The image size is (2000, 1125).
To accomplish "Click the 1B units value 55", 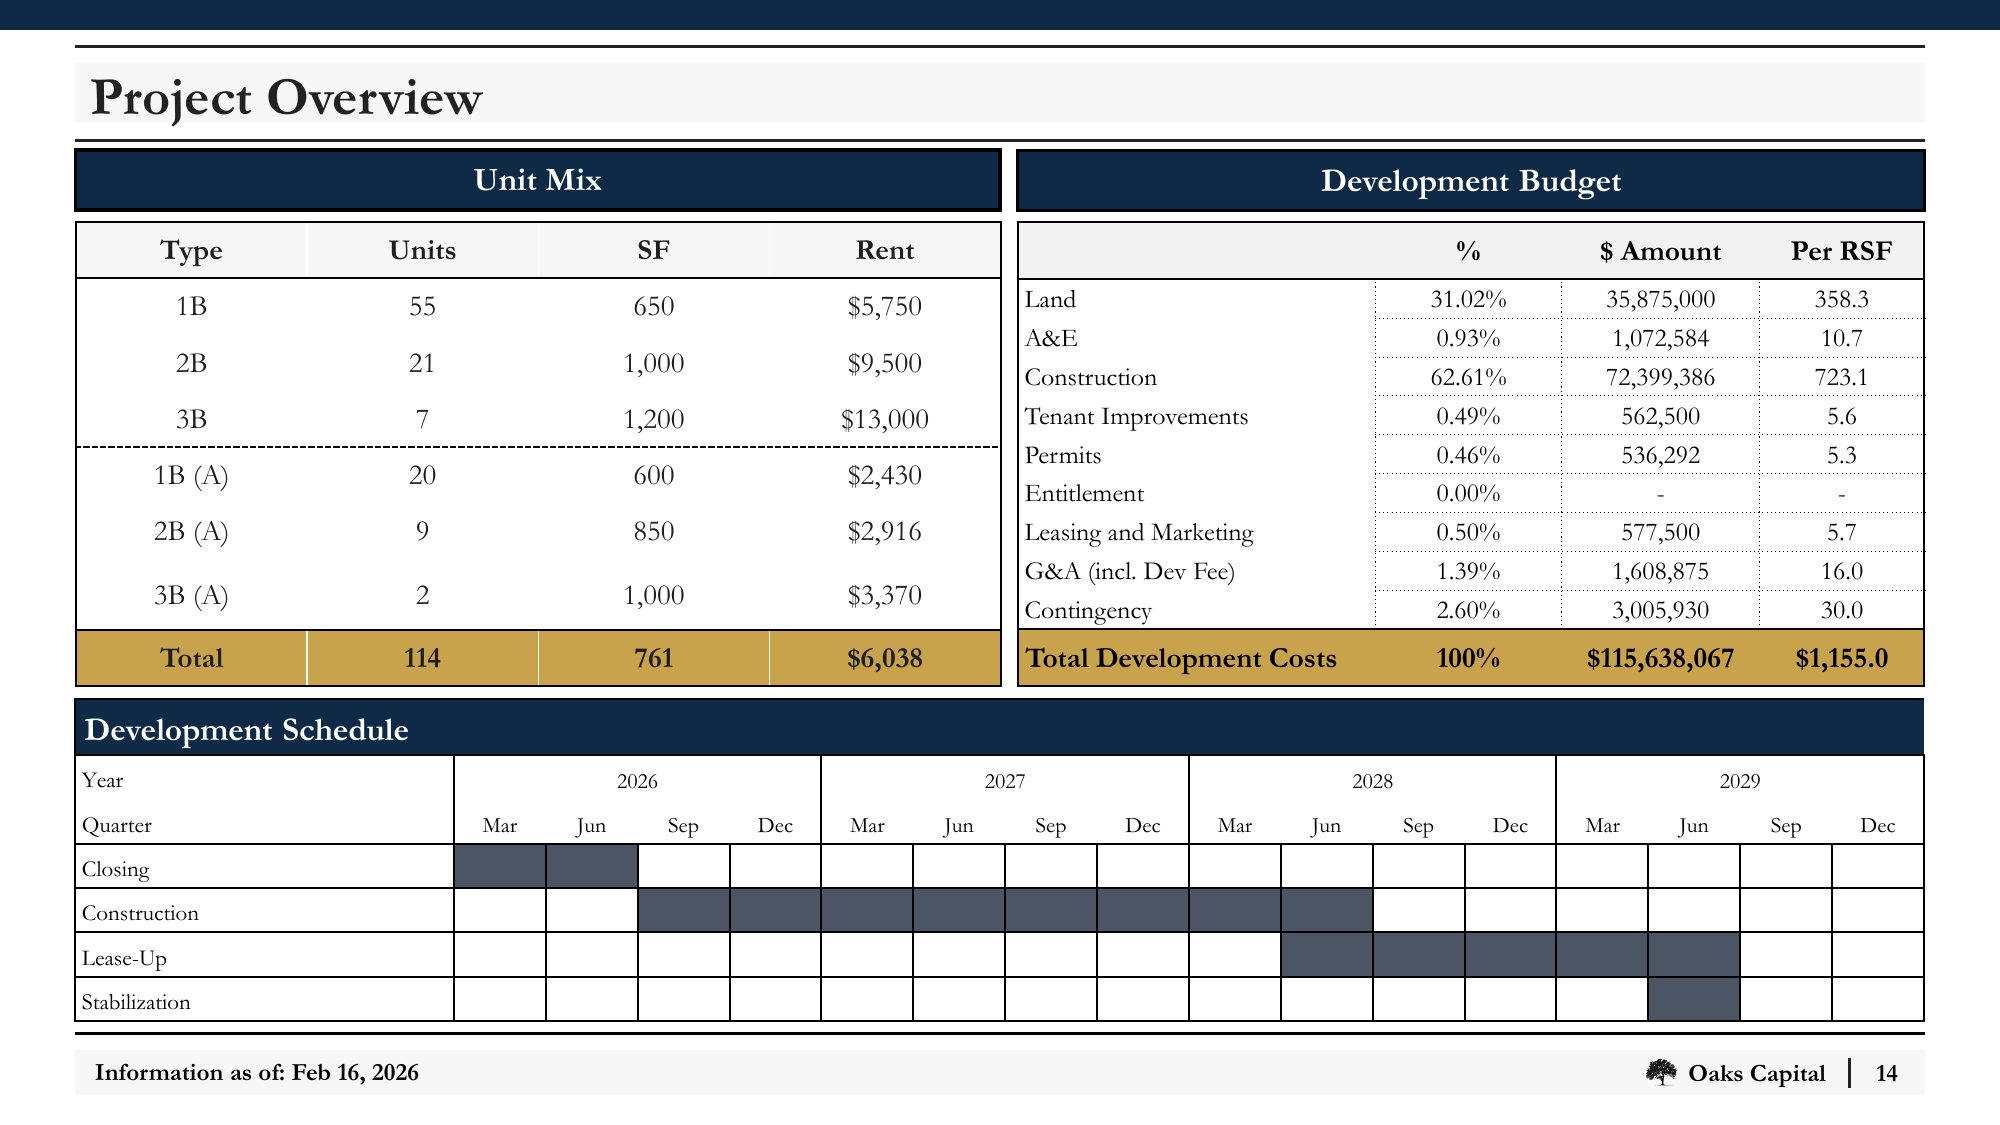I will [422, 306].
